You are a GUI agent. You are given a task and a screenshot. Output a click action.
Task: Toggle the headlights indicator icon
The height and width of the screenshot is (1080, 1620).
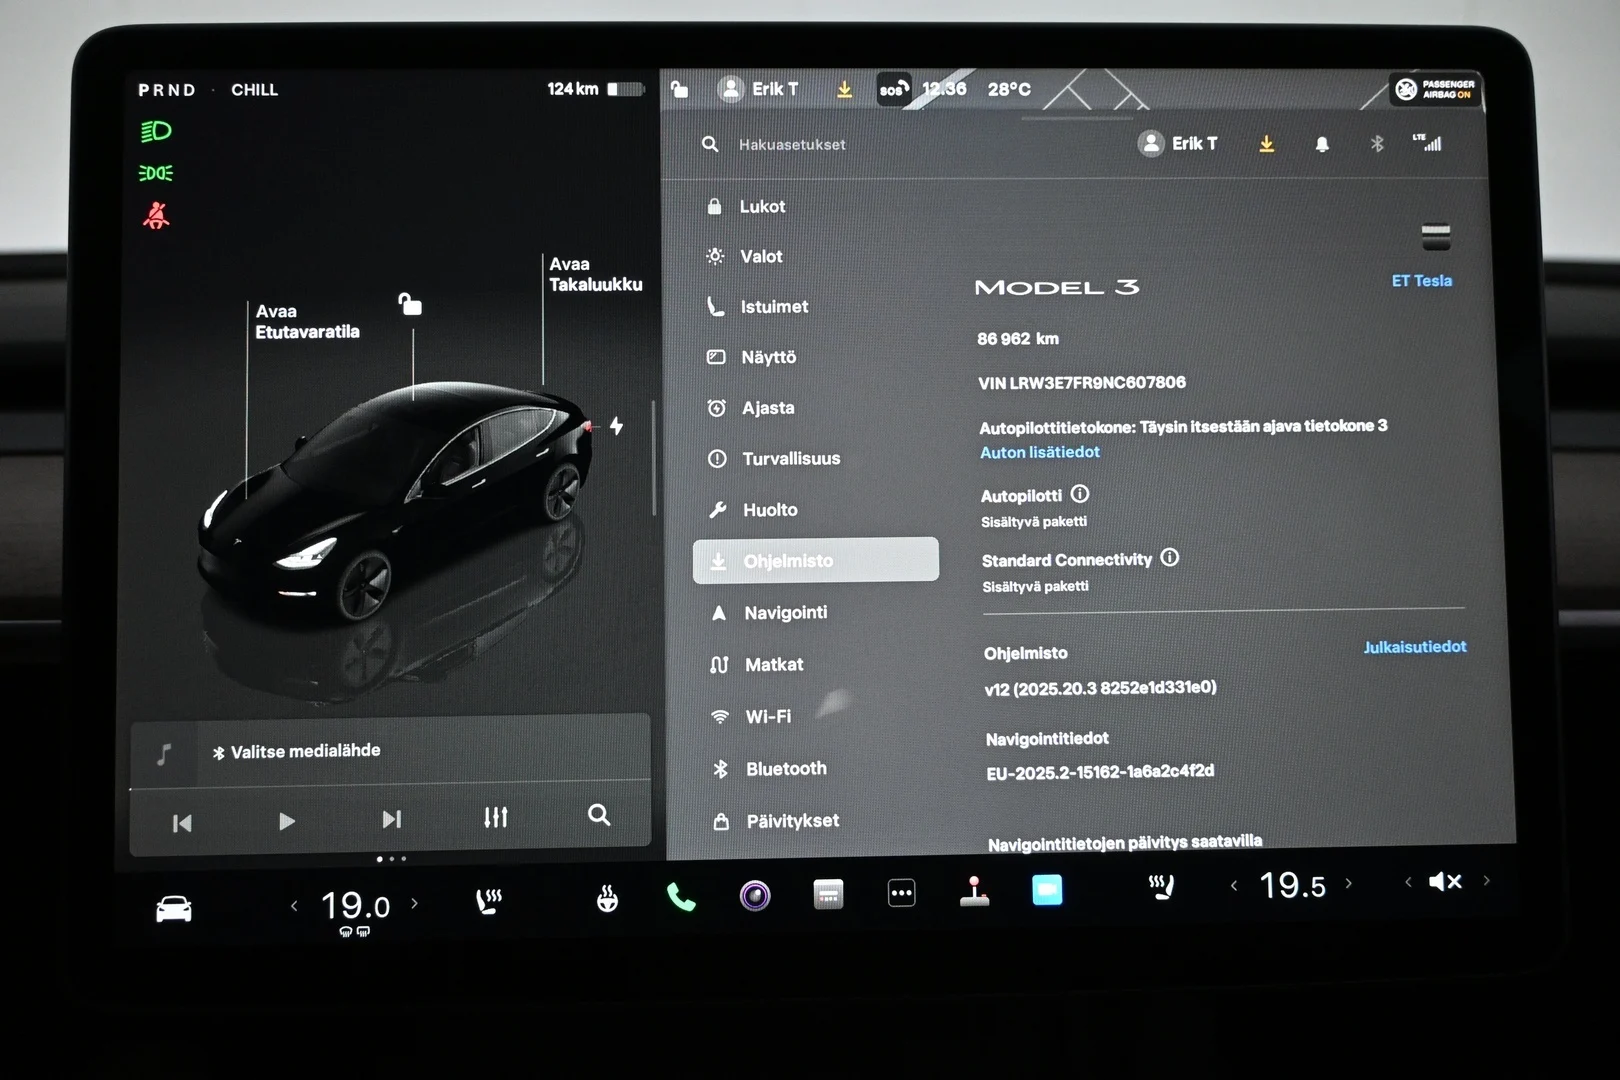click(156, 131)
